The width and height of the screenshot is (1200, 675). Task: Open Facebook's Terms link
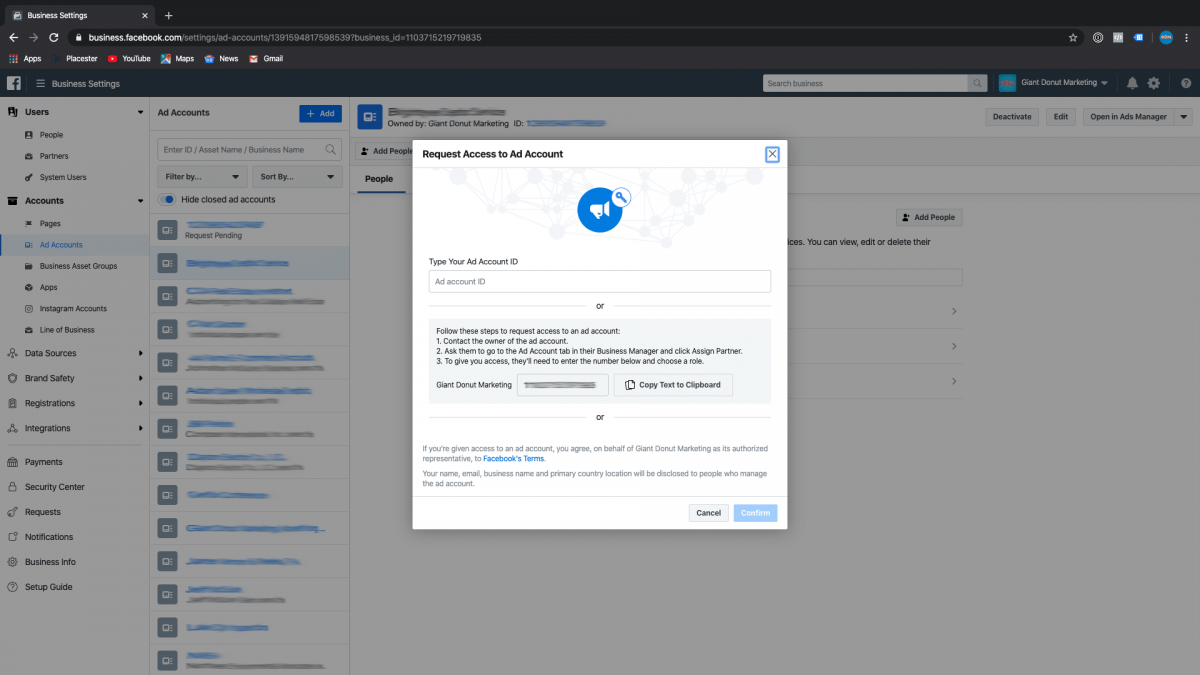pos(513,458)
